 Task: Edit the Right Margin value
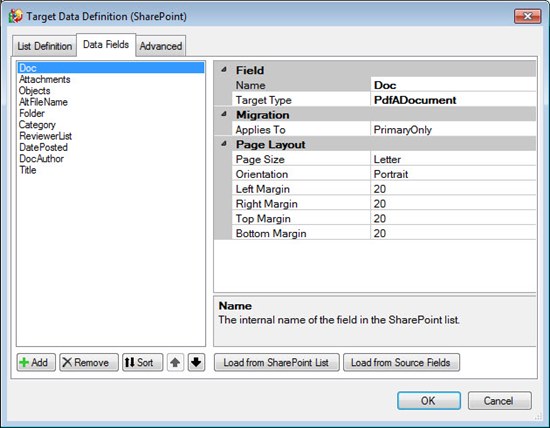pyautogui.click(x=453, y=203)
